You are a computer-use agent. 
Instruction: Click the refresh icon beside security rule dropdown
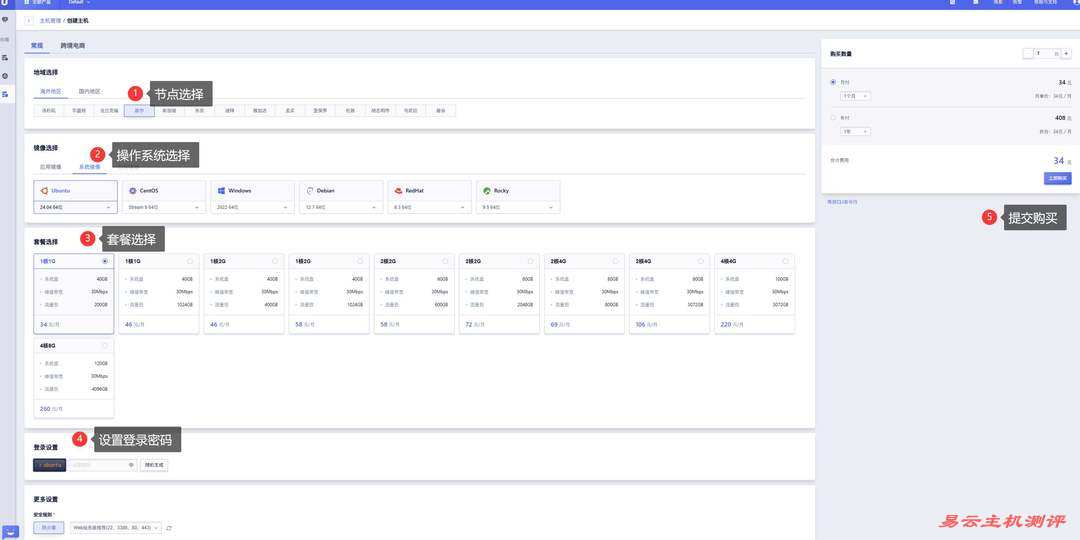[169, 527]
